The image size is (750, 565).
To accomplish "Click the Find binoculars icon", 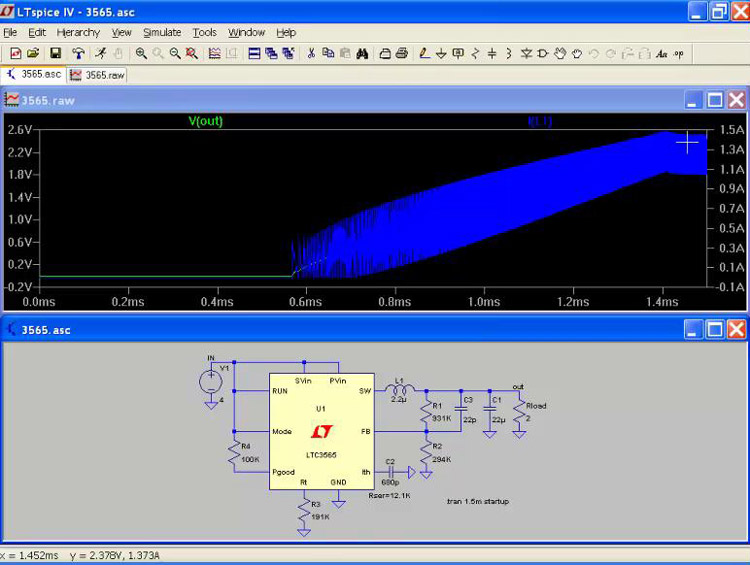I will pyautogui.click(x=362, y=54).
